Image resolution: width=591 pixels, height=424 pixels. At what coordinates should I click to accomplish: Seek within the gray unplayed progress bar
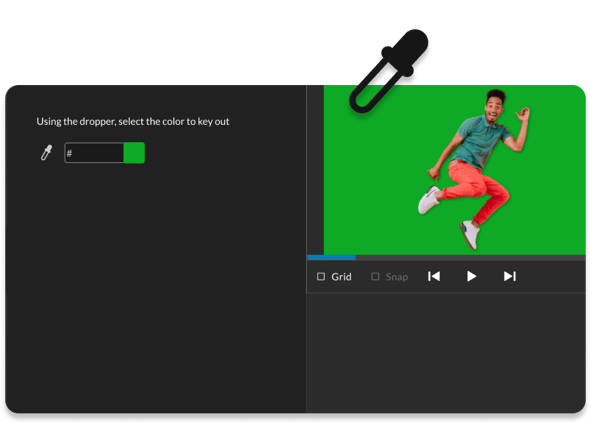click(470, 257)
